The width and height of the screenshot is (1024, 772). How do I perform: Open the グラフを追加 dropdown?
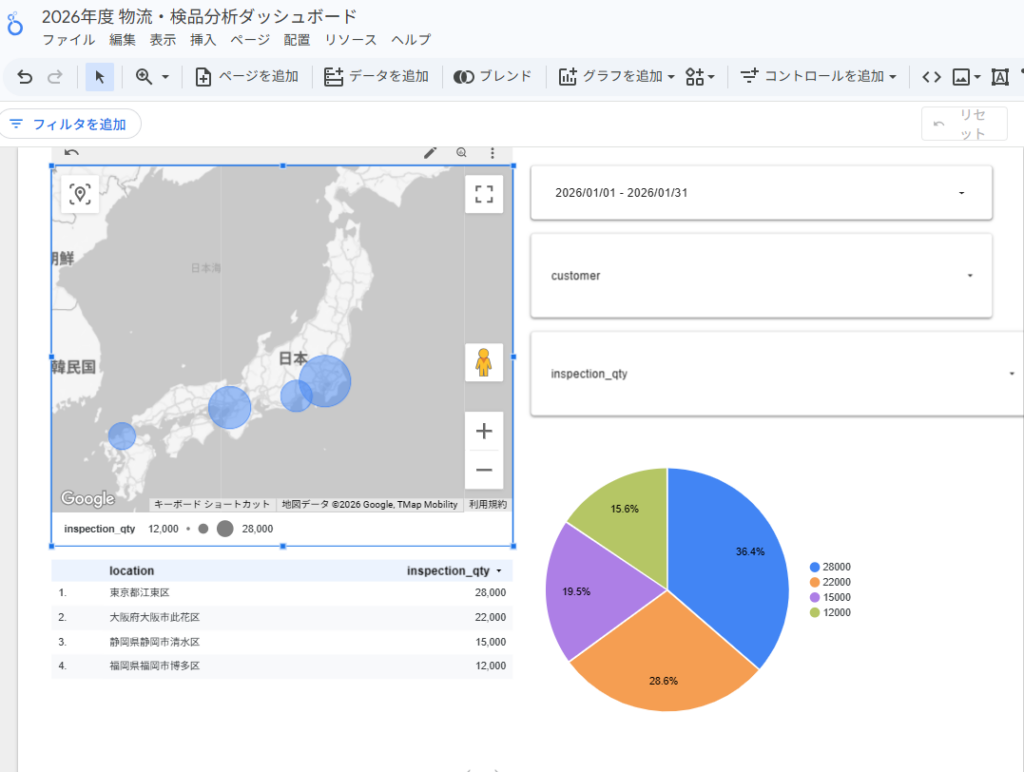click(x=617, y=77)
